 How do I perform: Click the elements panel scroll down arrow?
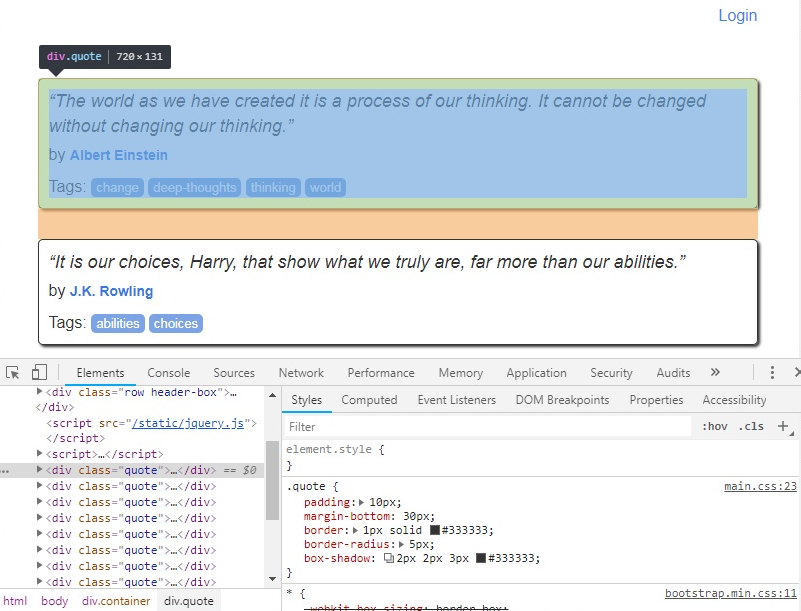click(x=272, y=579)
